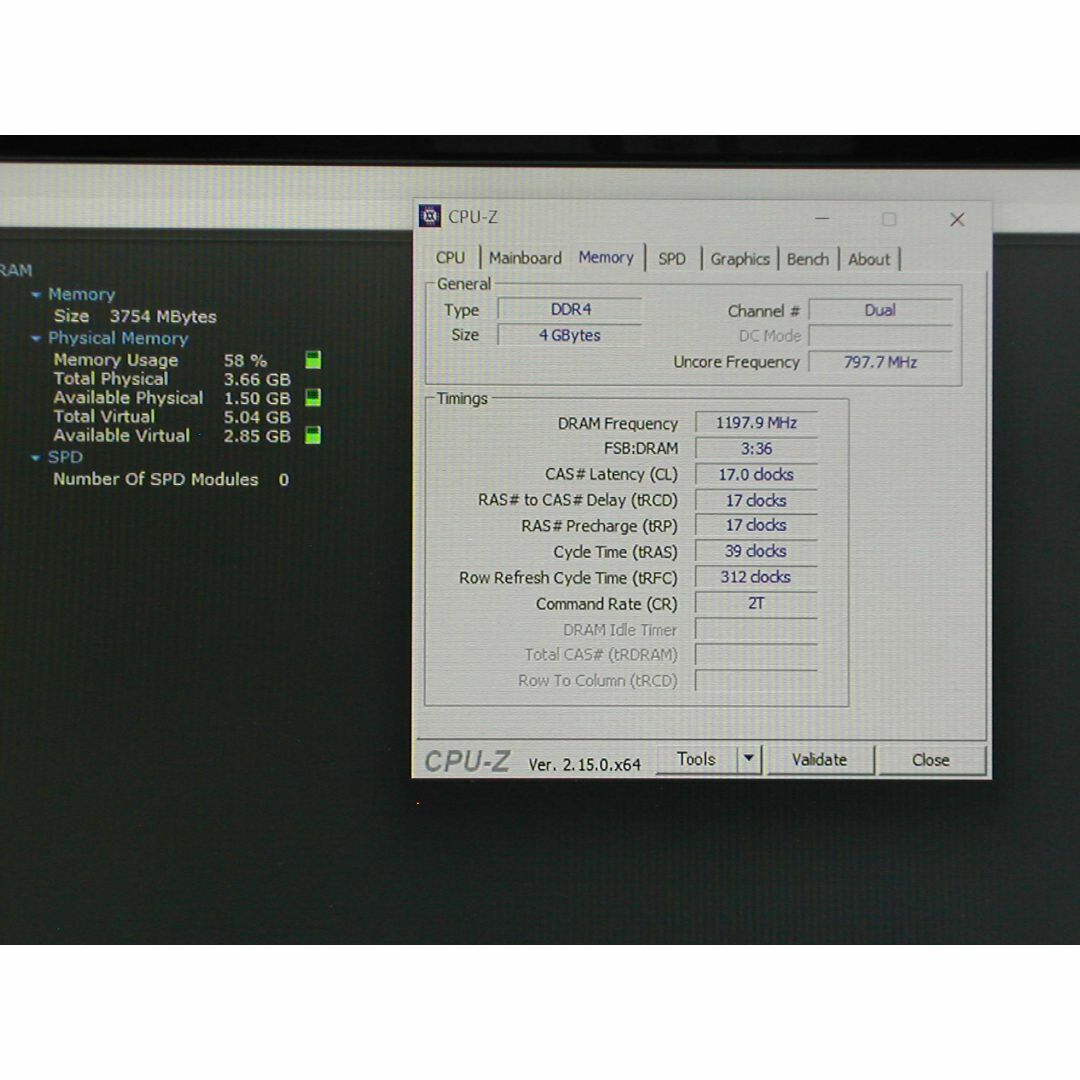Open the Tools dropdown arrow

tap(749, 760)
